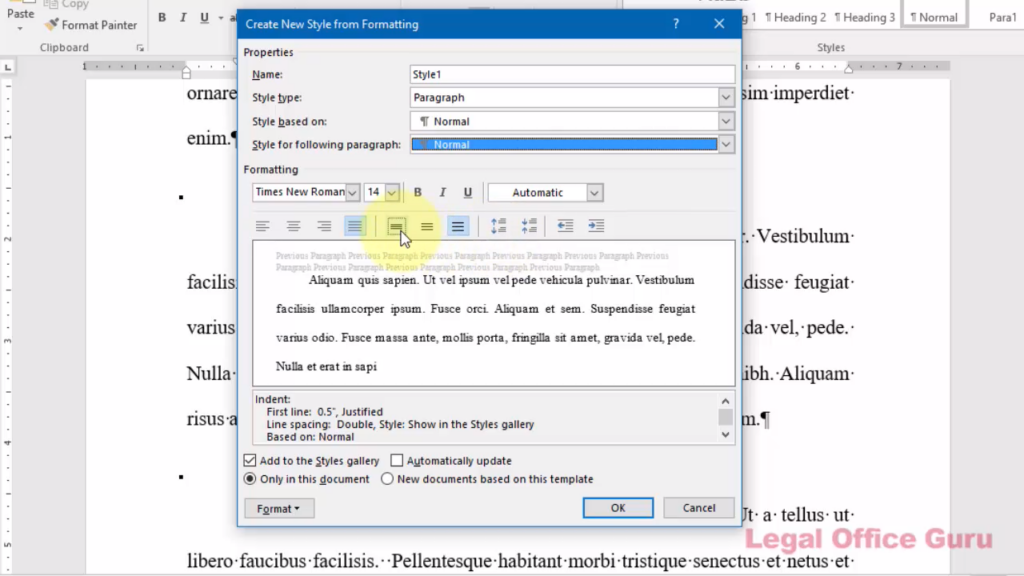Viewport: 1024px width, 576px height.
Task: Enable Automatically update
Action: coord(396,461)
